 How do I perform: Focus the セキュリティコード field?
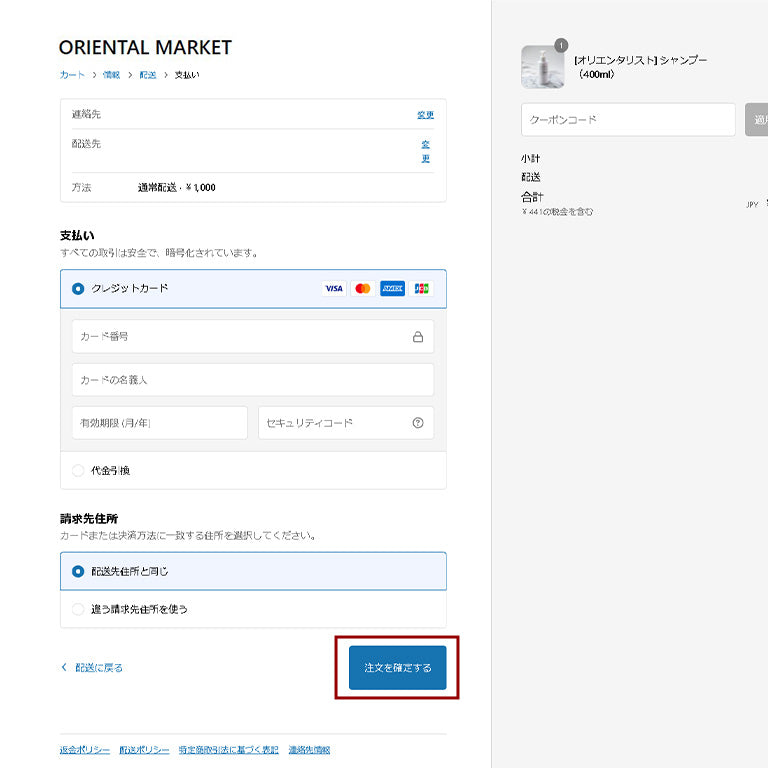[x=346, y=423]
